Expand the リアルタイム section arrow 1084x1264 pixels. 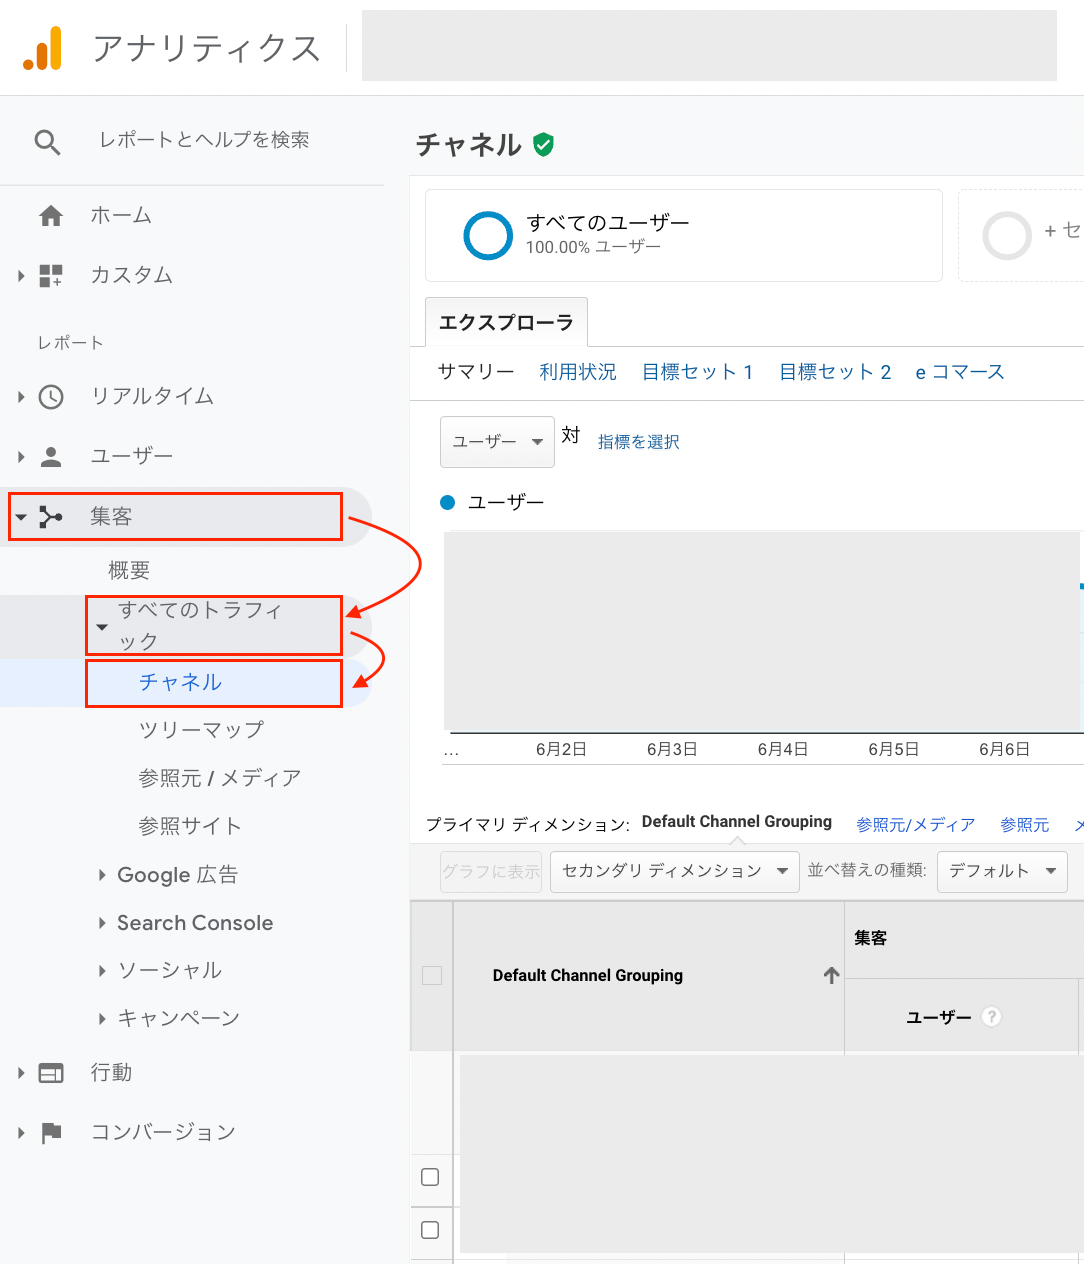(x=21, y=397)
